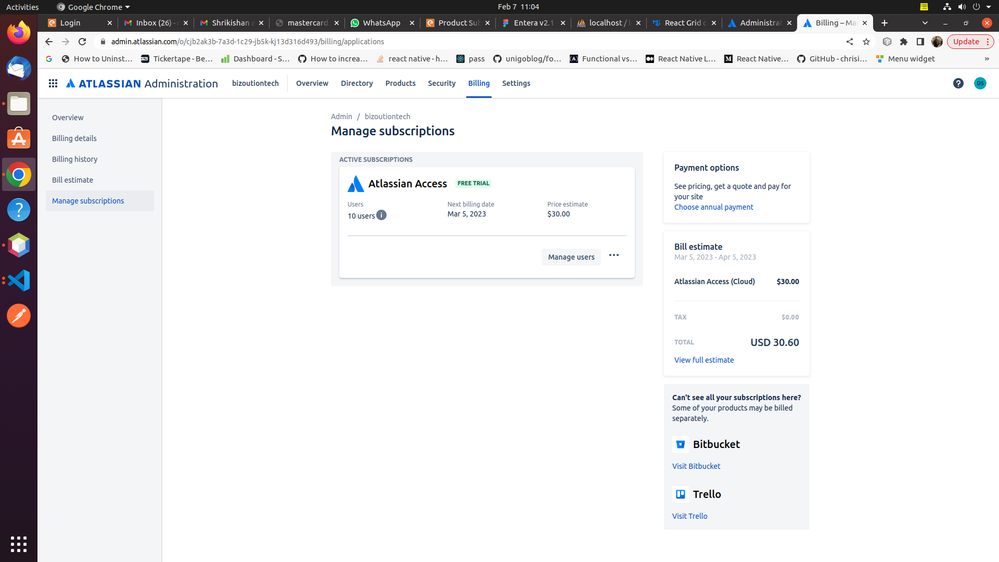Bookmark this page with the star icon
Screen dimensions: 999x562
866,42
